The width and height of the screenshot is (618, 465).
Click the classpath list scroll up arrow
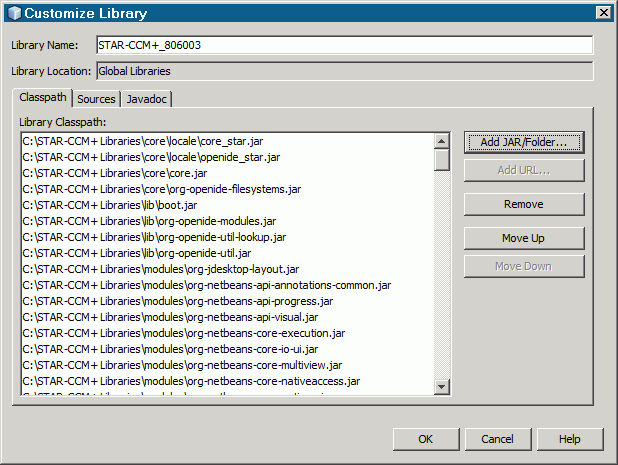click(x=442, y=141)
